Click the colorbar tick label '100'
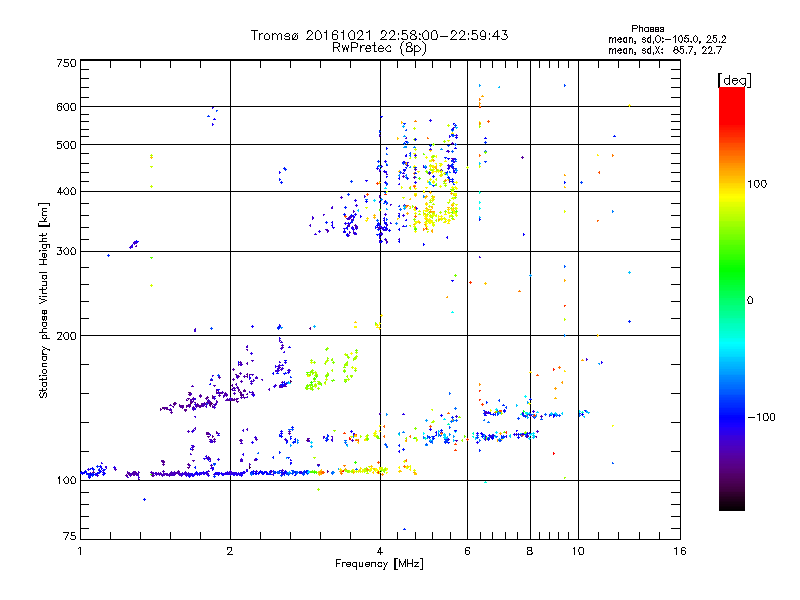 click(x=757, y=184)
